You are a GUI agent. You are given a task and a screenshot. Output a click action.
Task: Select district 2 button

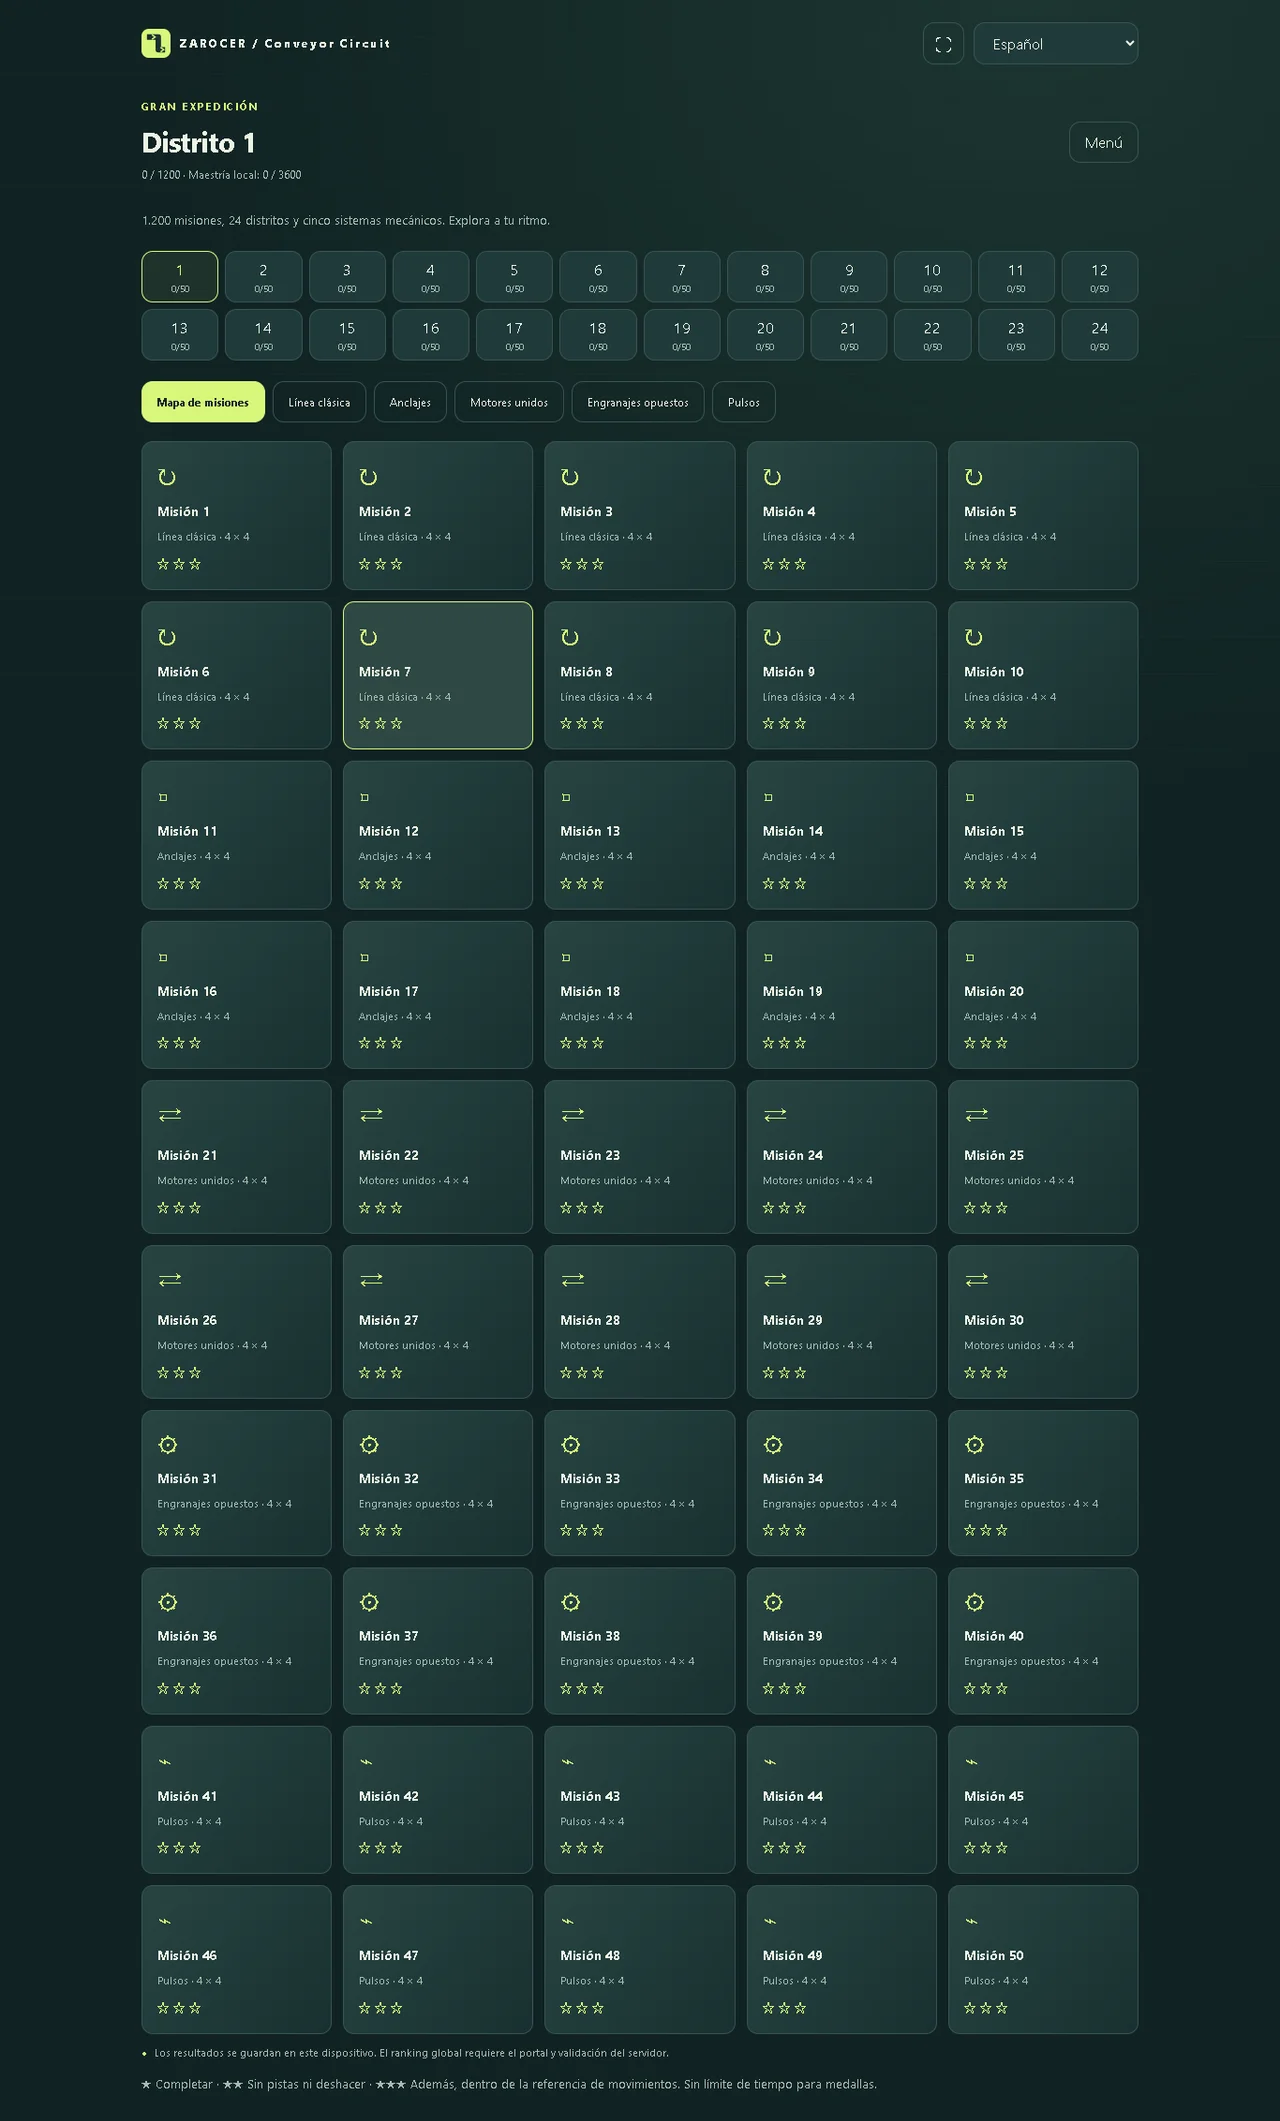point(263,277)
